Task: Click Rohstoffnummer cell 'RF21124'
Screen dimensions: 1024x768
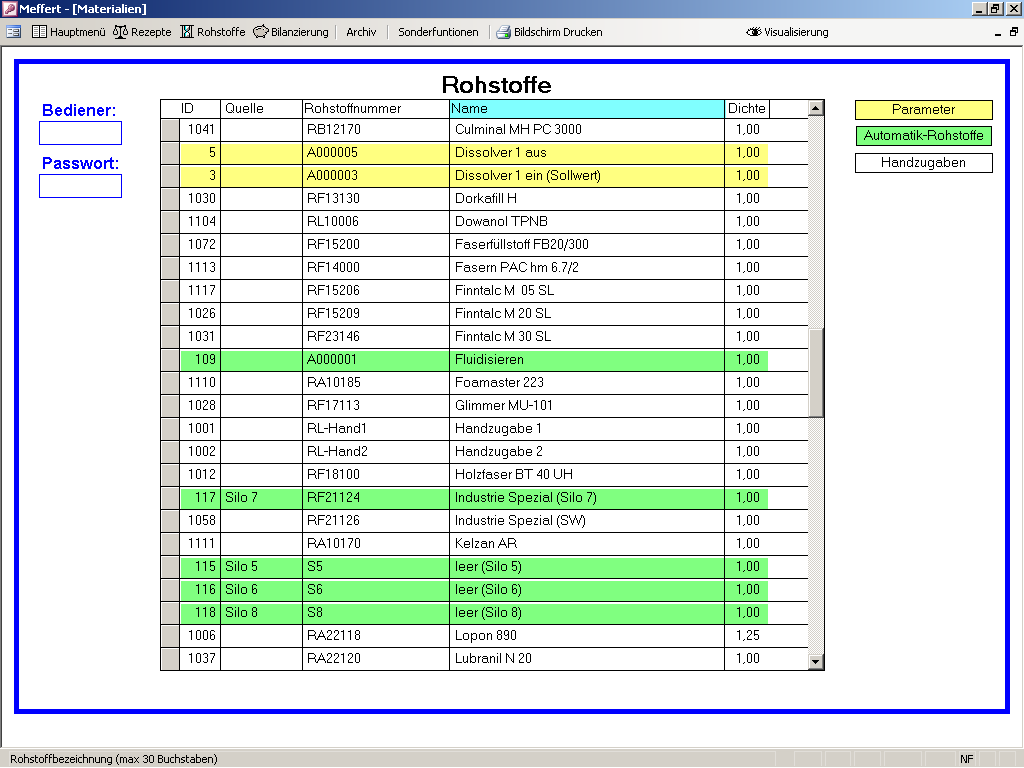Action: coord(376,498)
